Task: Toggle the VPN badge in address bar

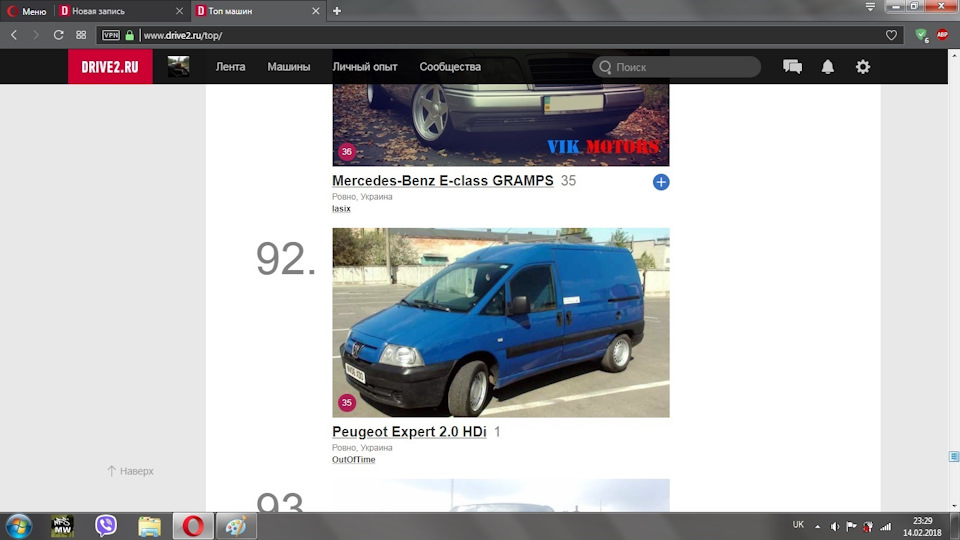Action: pos(111,35)
